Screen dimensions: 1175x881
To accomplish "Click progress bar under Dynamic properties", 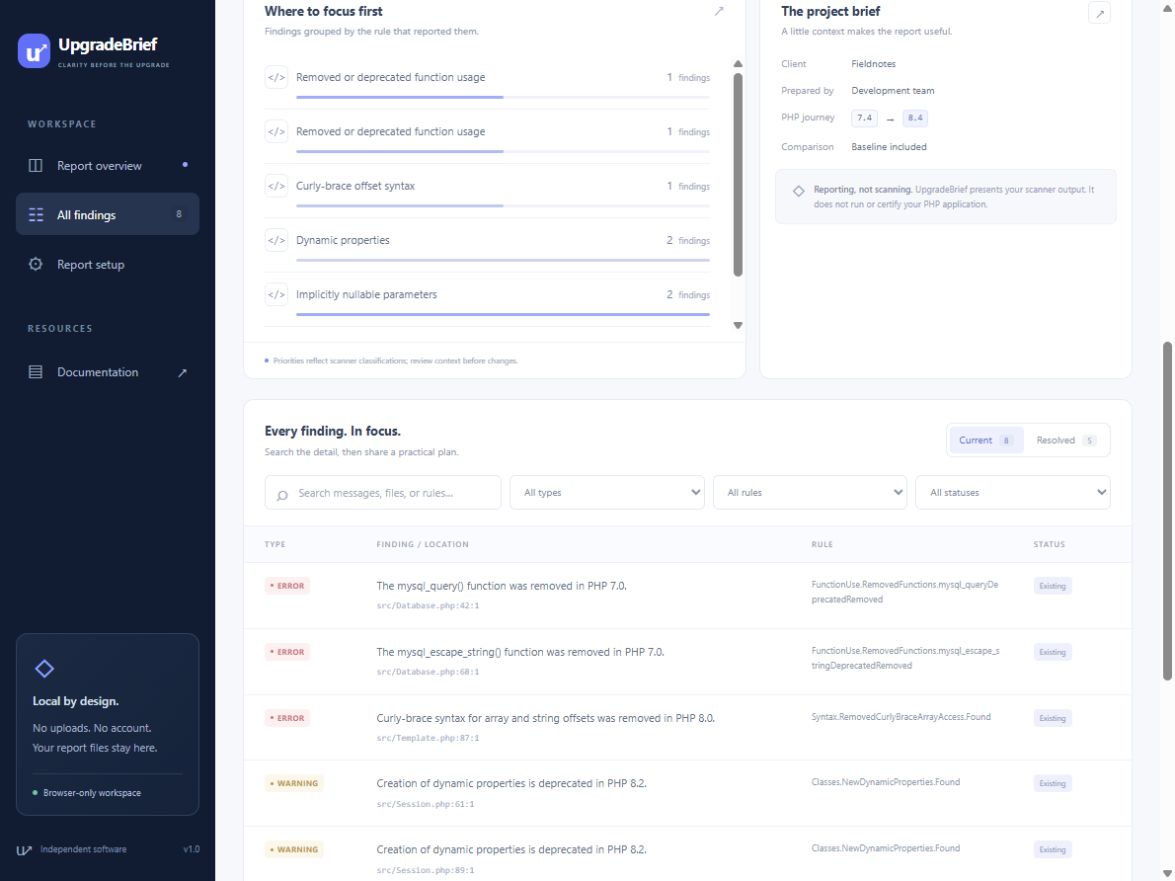I will (x=503, y=260).
